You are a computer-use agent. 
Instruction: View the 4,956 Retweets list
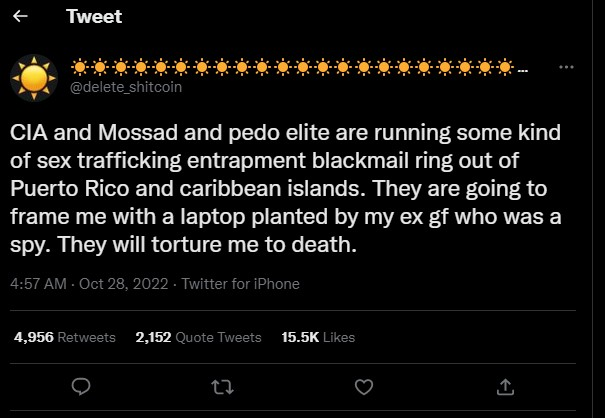click(x=65, y=337)
